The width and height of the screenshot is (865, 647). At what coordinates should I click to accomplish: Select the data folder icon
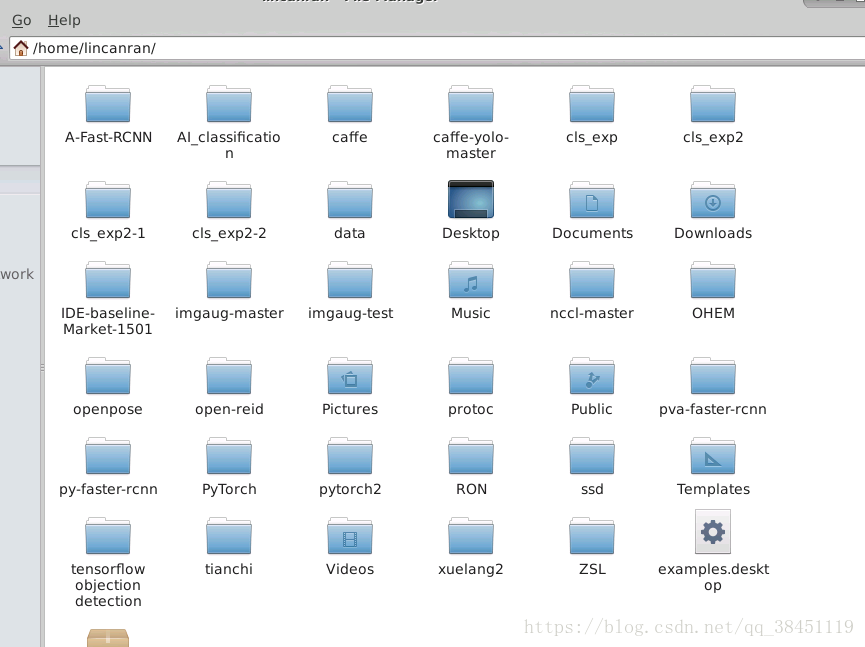350,200
